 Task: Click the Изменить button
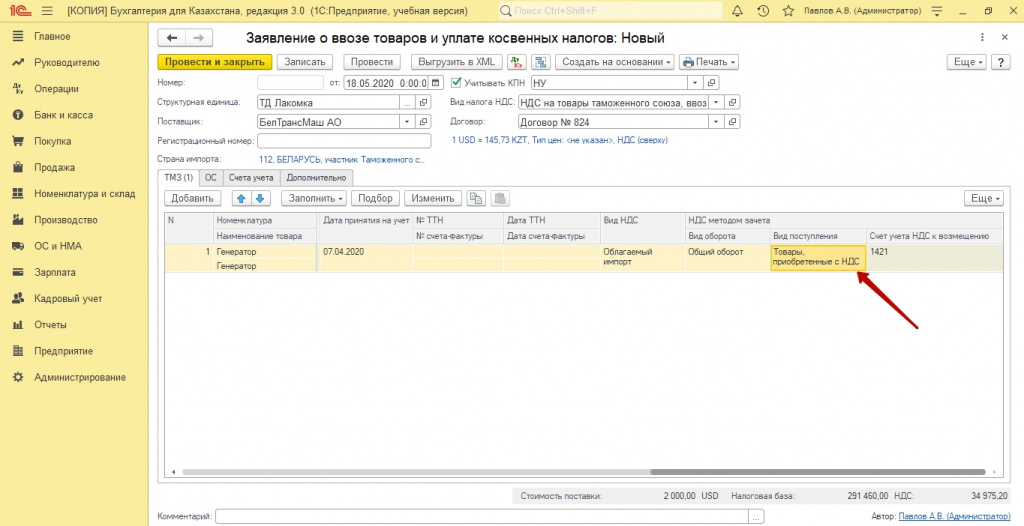tap(433, 198)
